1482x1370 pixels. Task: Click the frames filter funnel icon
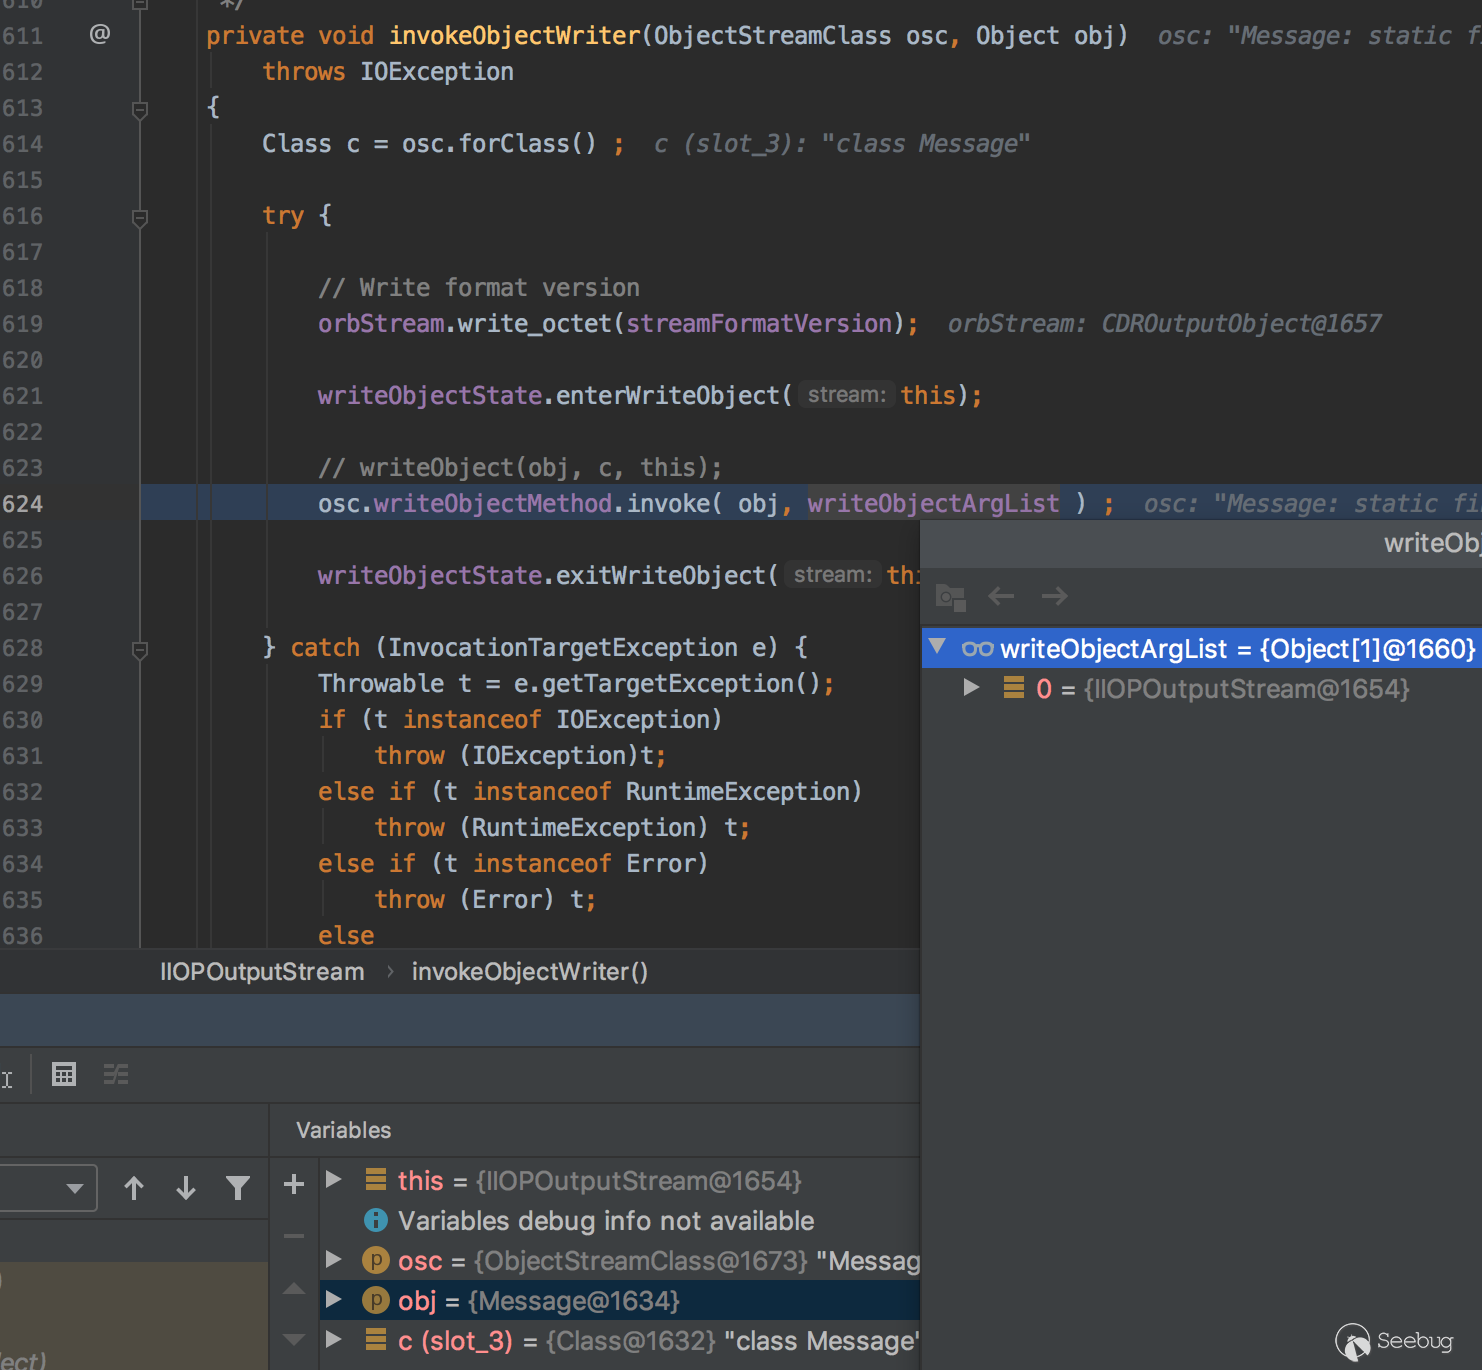[238, 1187]
